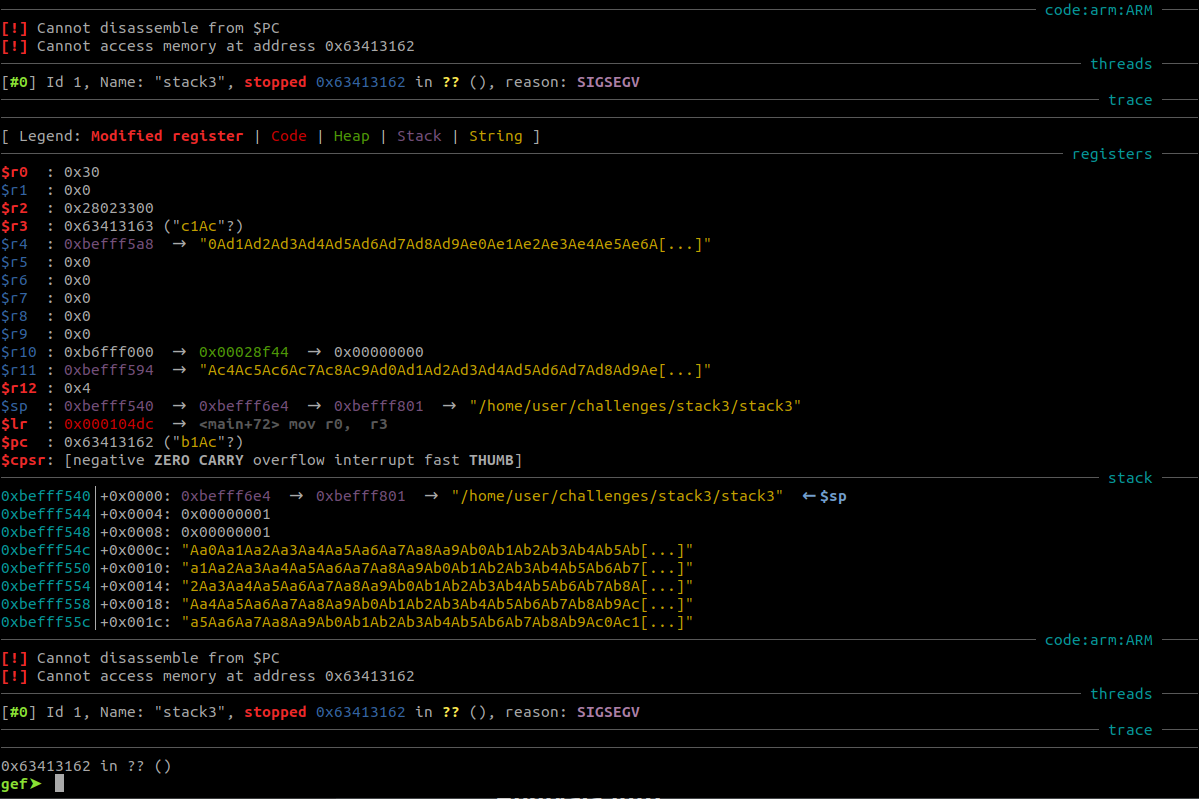Select the $lr register name
The height and width of the screenshot is (799, 1199).
(14, 424)
